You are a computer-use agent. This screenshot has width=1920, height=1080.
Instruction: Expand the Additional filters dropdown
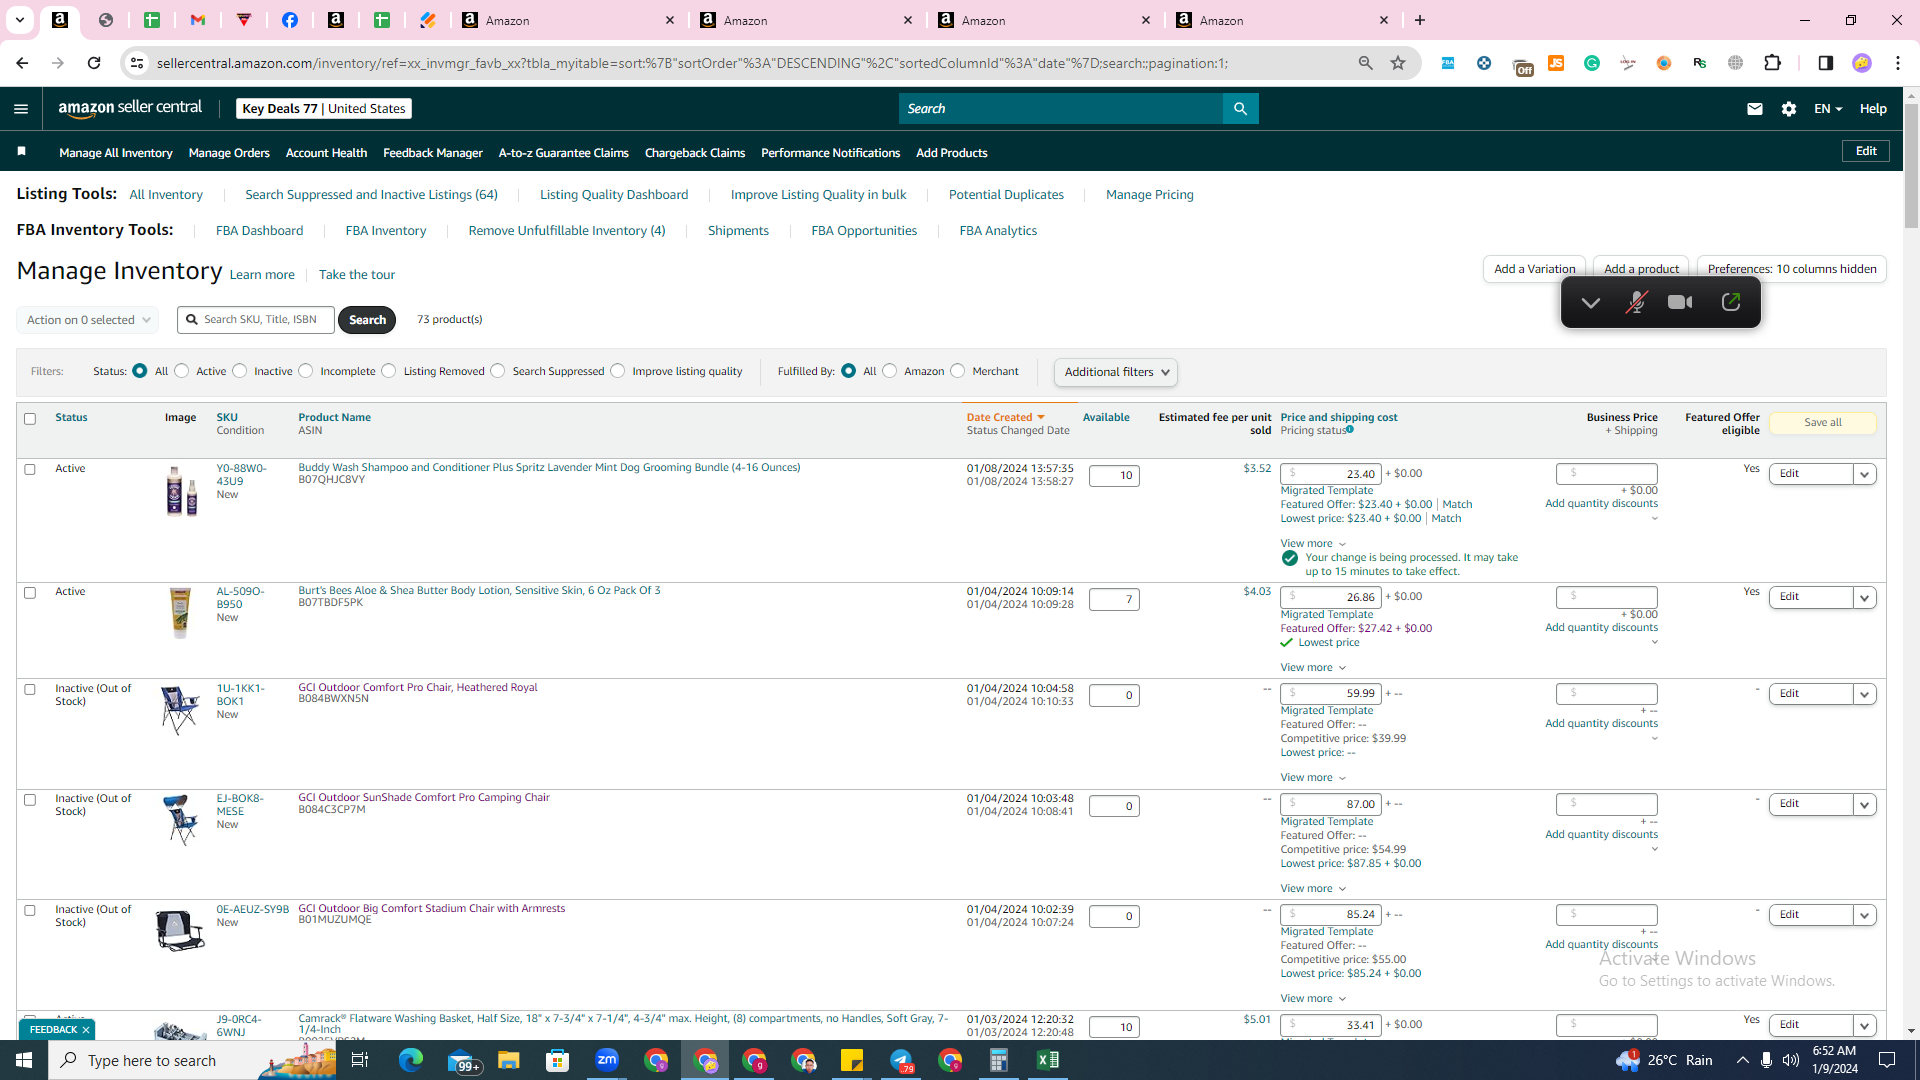(x=1116, y=372)
